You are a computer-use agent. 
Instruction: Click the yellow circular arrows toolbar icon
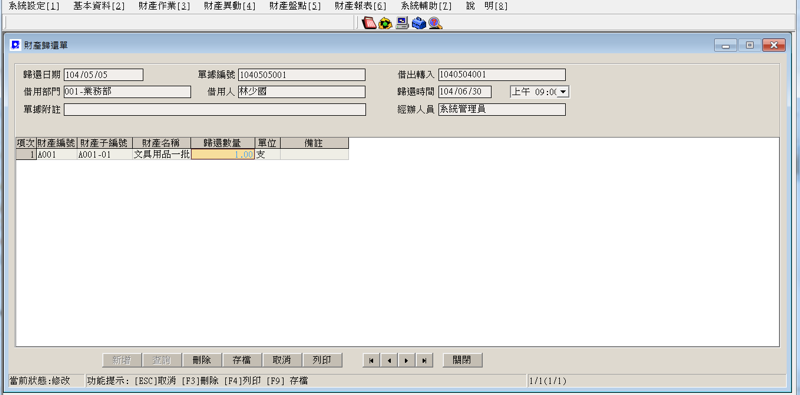click(385, 23)
